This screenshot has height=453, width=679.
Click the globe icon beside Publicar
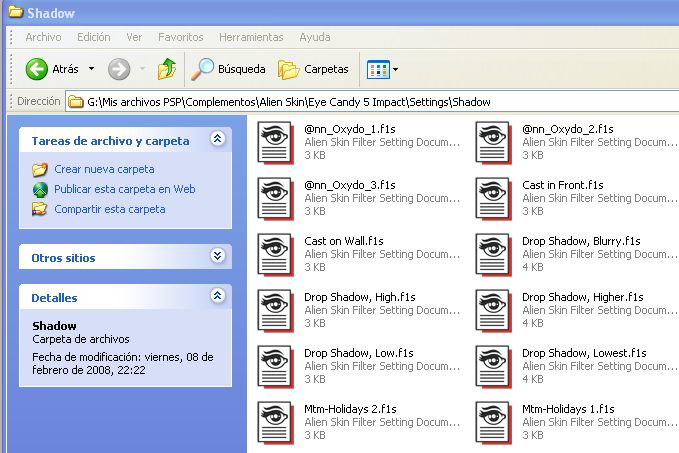tap(40, 190)
